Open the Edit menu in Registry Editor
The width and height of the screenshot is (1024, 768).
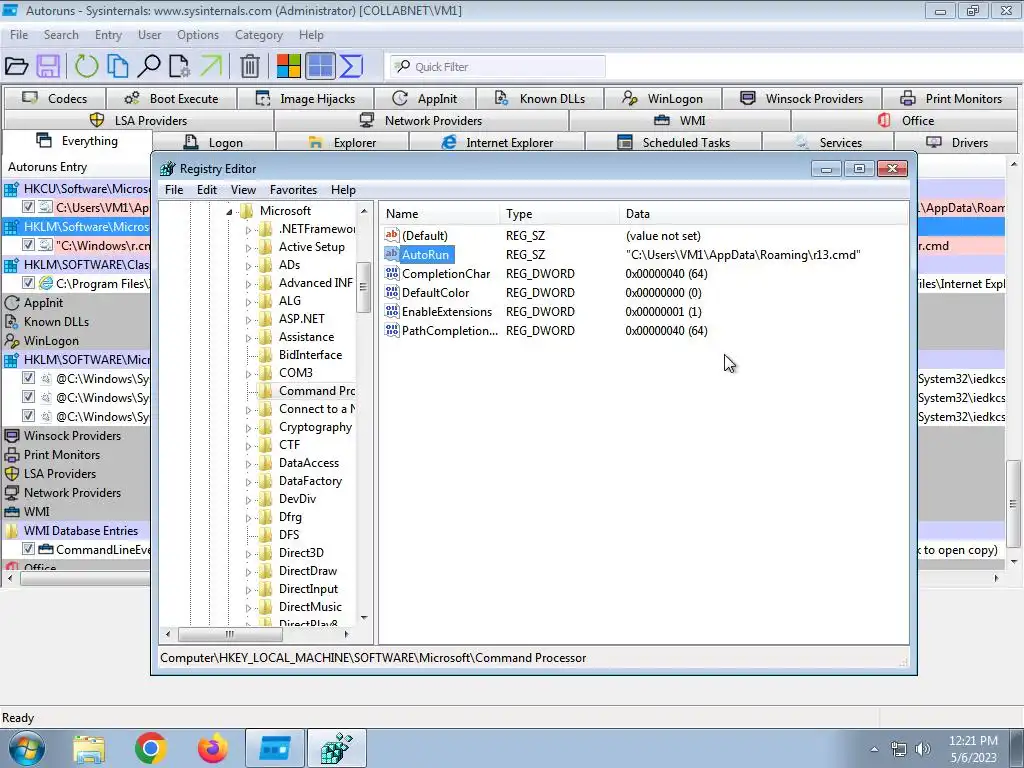tap(206, 189)
